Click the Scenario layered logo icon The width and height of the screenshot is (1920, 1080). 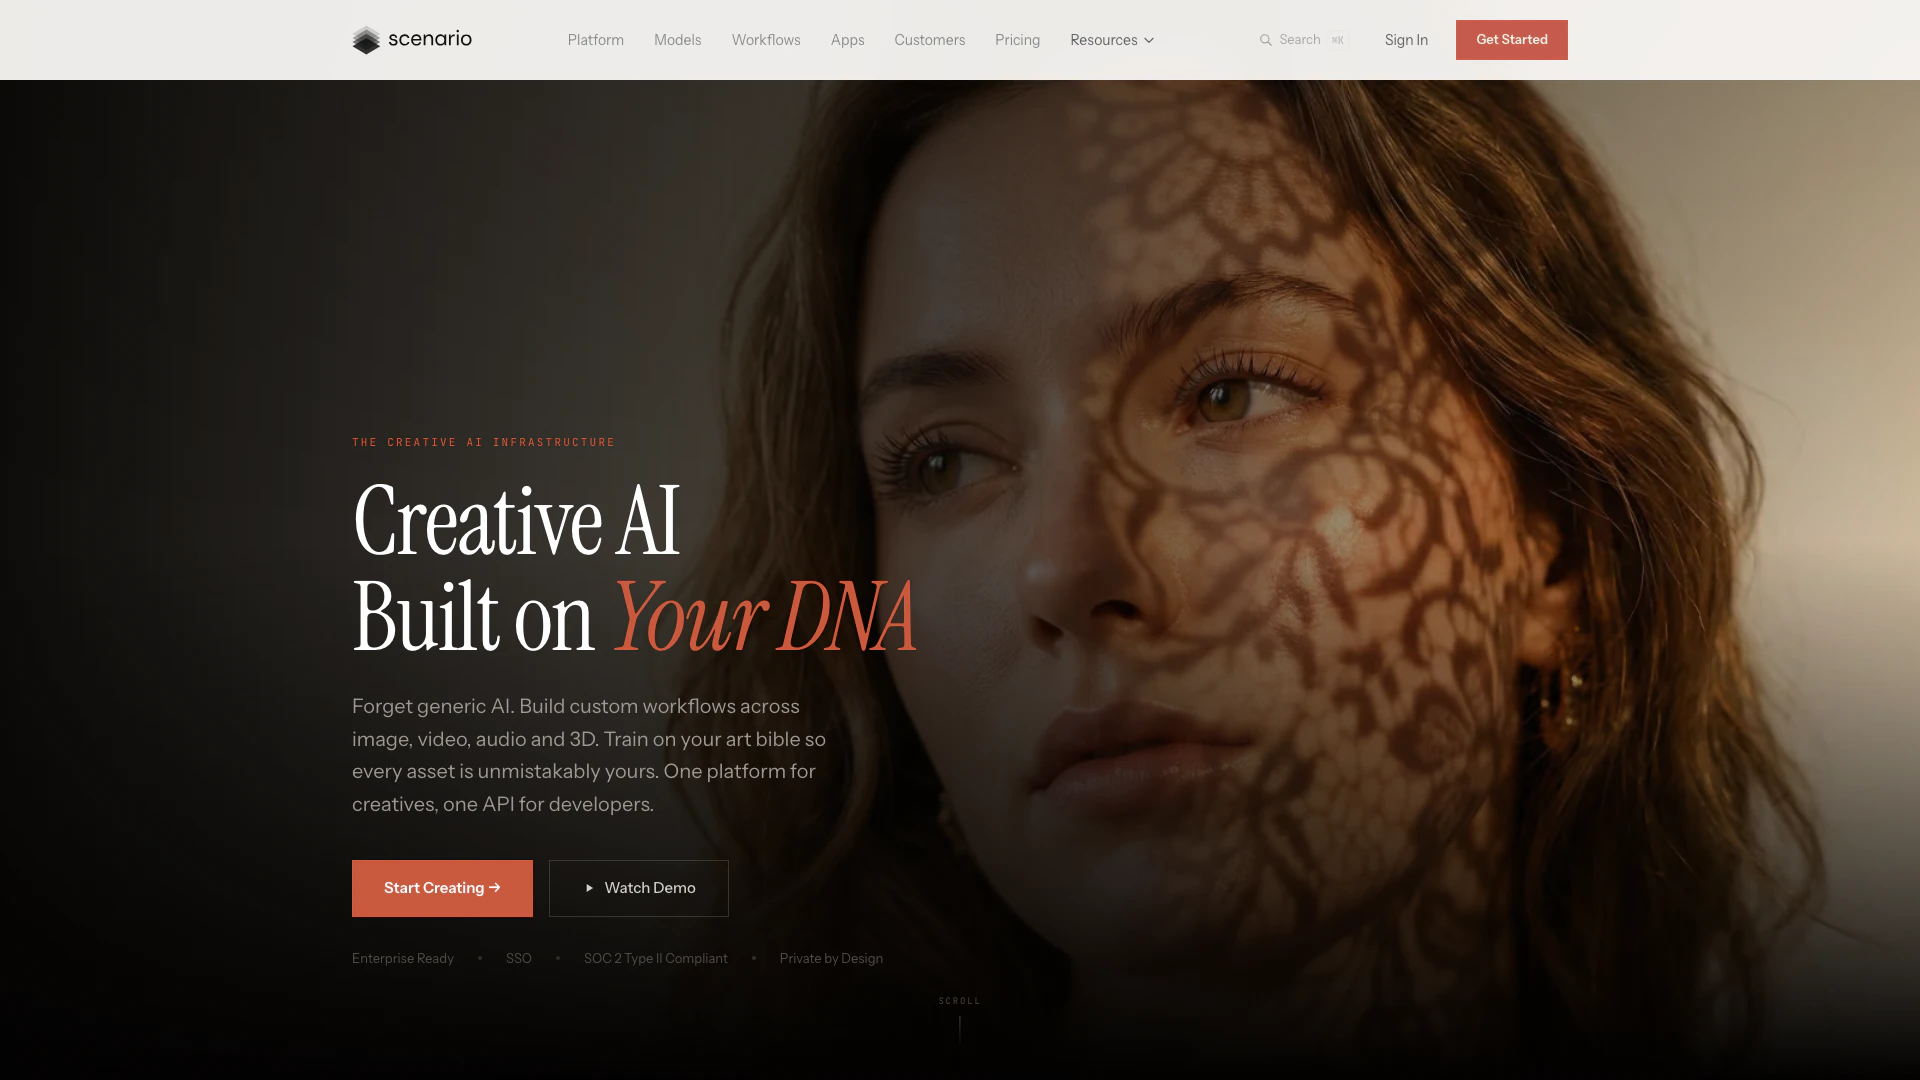pyautogui.click(x=366, y=40)
